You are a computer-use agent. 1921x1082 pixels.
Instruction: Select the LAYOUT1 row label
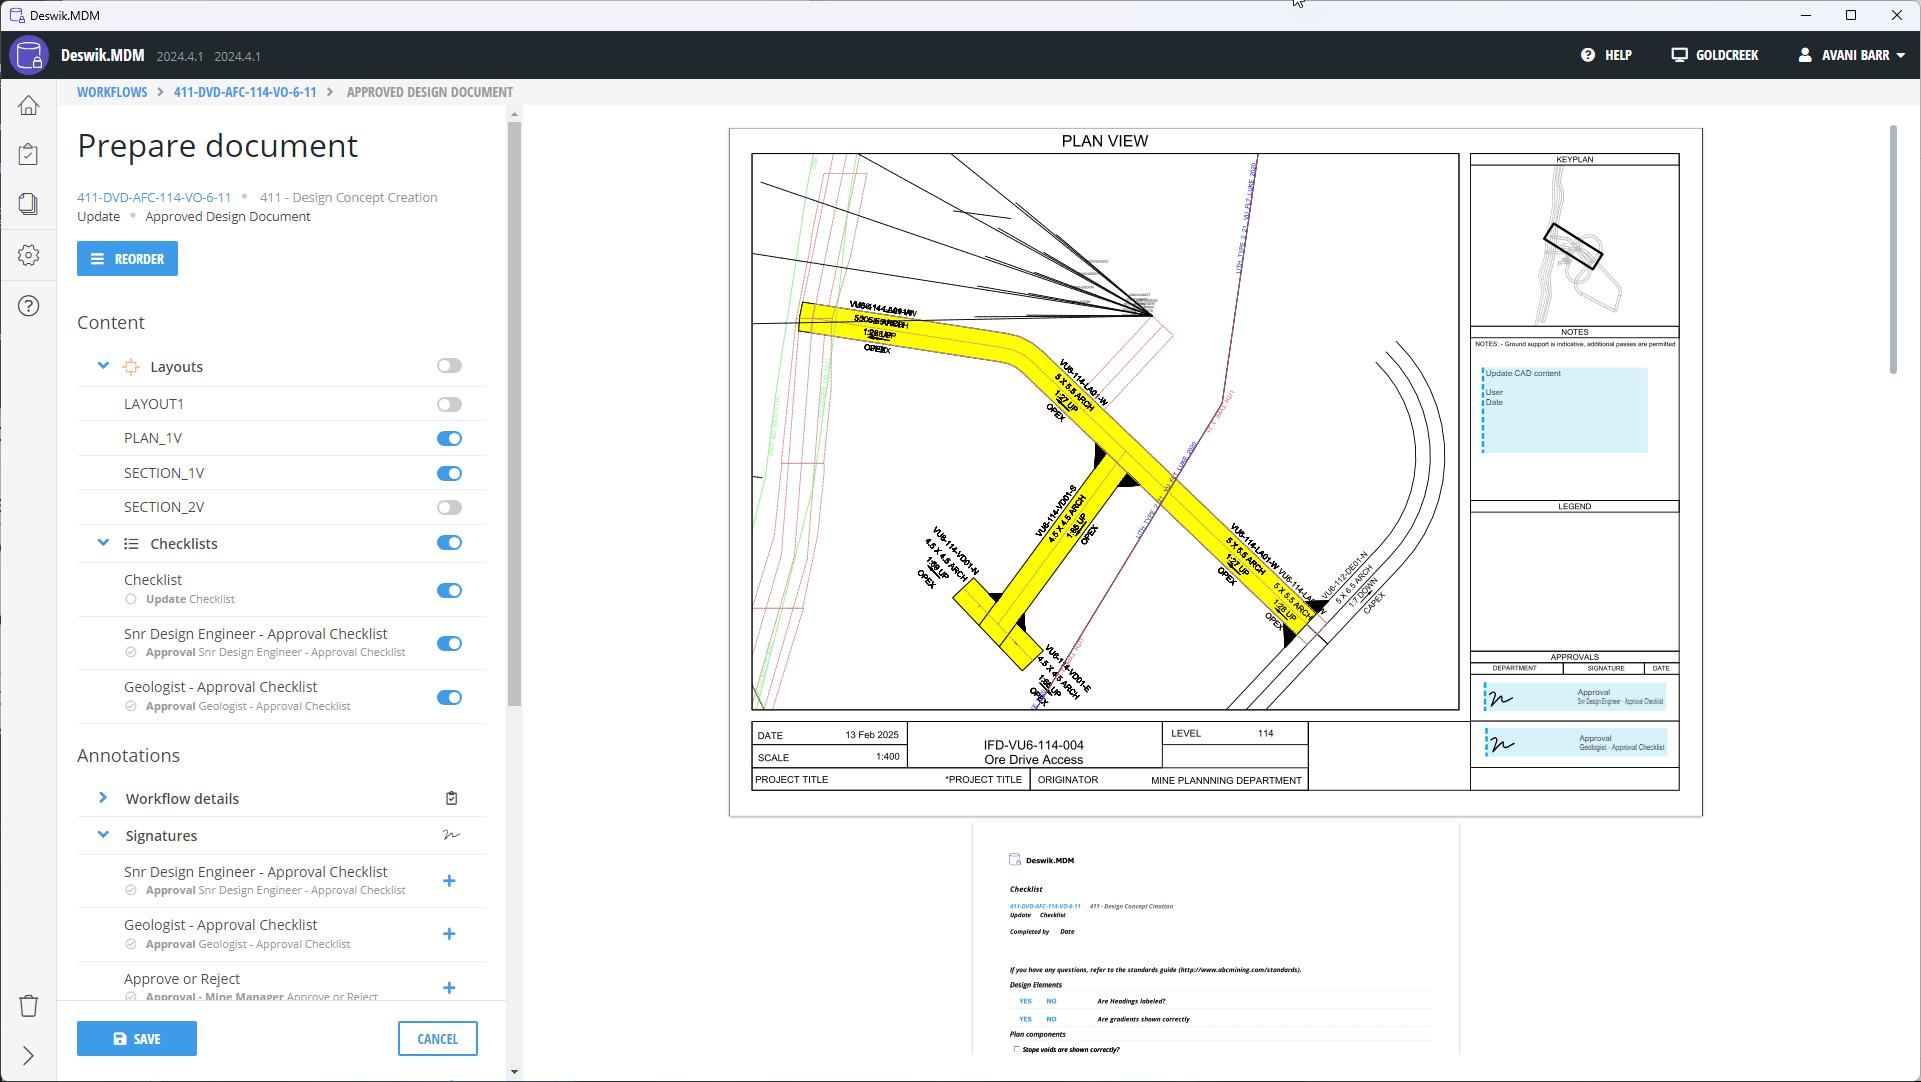coord(154,404)
